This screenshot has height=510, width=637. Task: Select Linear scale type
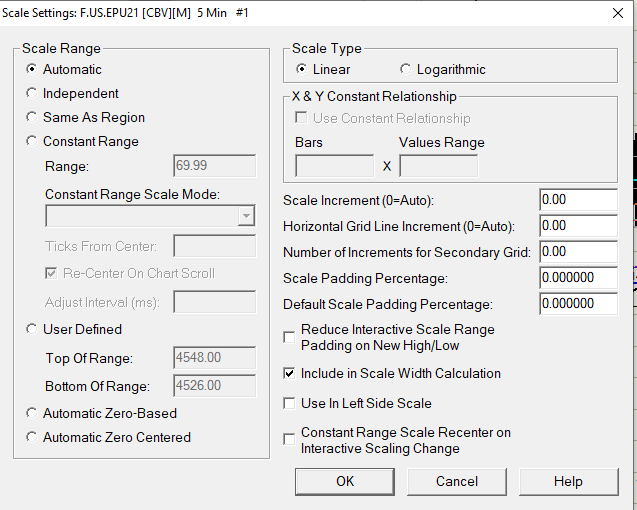pos(302,69)
